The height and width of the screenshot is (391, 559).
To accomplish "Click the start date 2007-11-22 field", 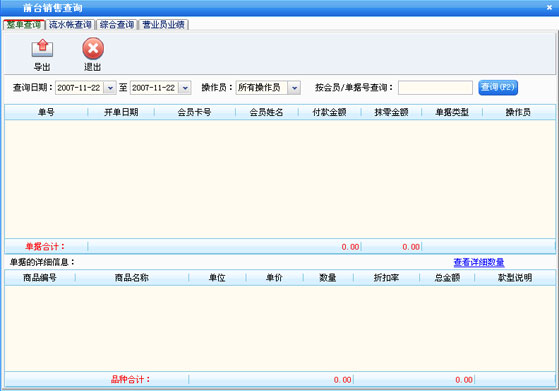I will coord(80,88).
